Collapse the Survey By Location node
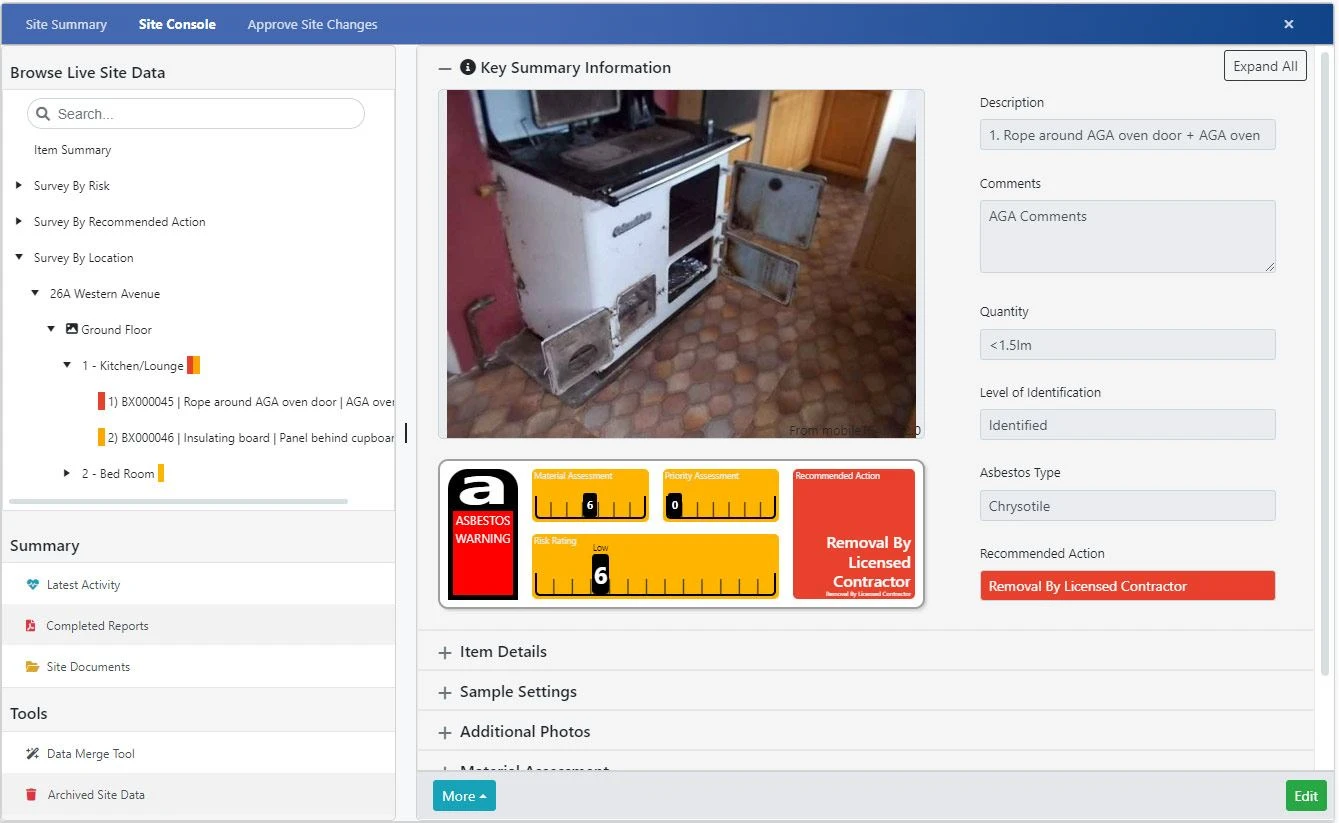This screenshot has height=823, width=1339. coord(19,258)
